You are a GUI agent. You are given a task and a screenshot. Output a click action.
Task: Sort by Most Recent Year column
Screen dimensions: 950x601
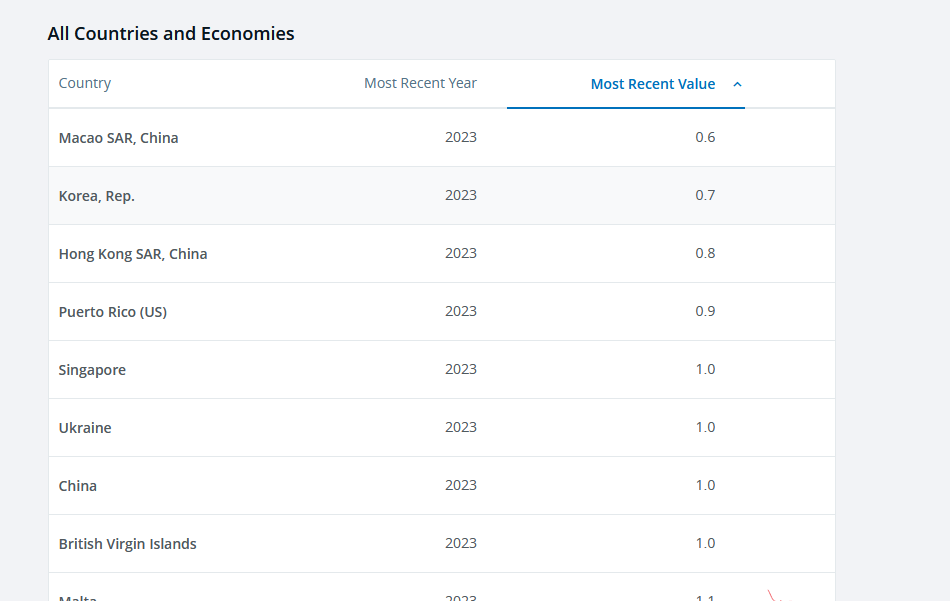point(420,84)
